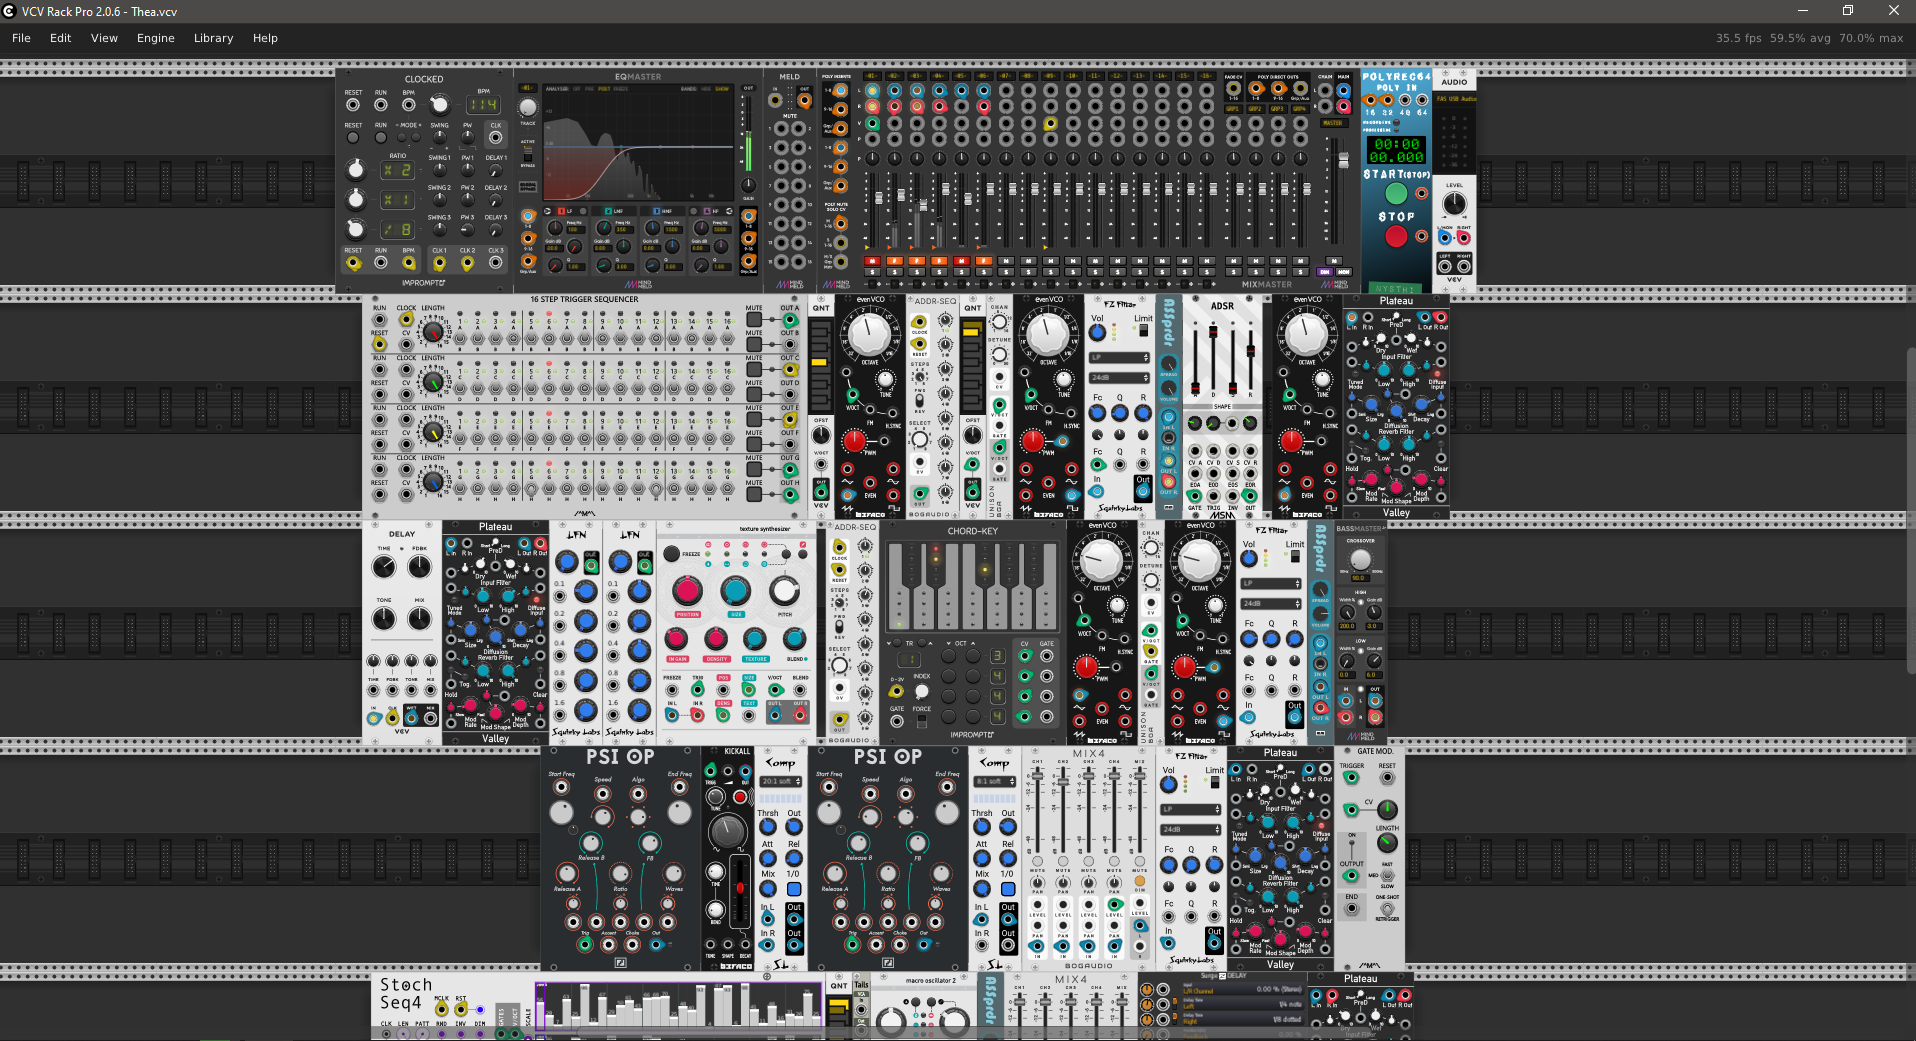Open LP type dropdown on FZ Filter beside ADSR

coord(1119,357)
